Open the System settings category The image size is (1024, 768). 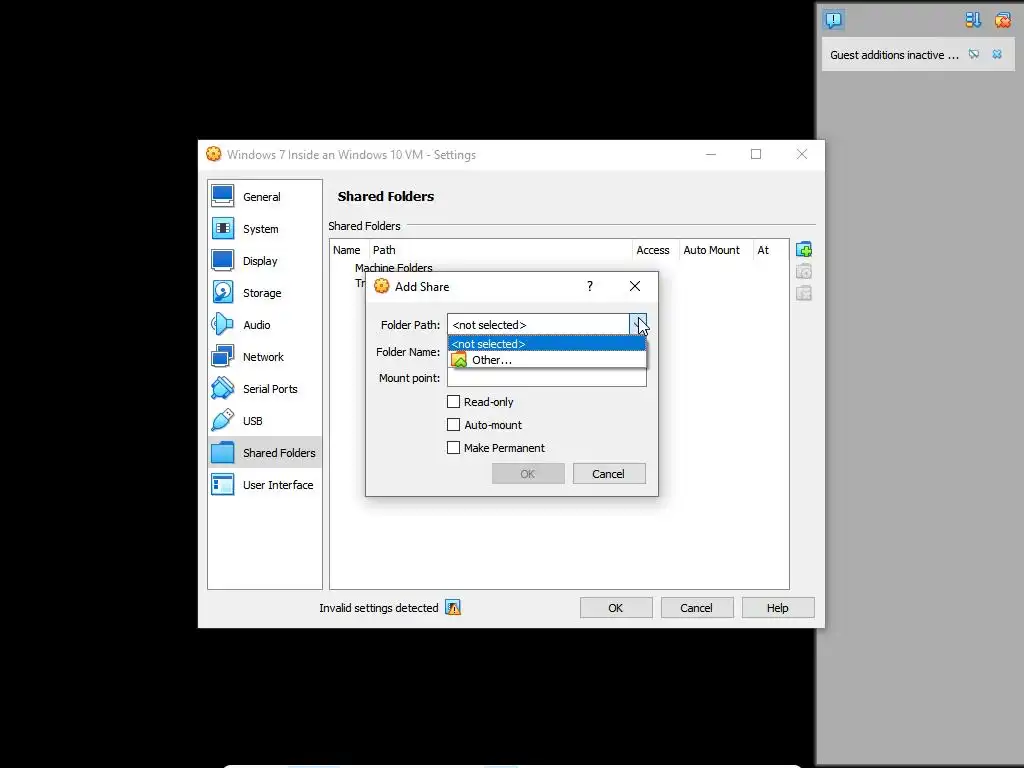(264, 229)
